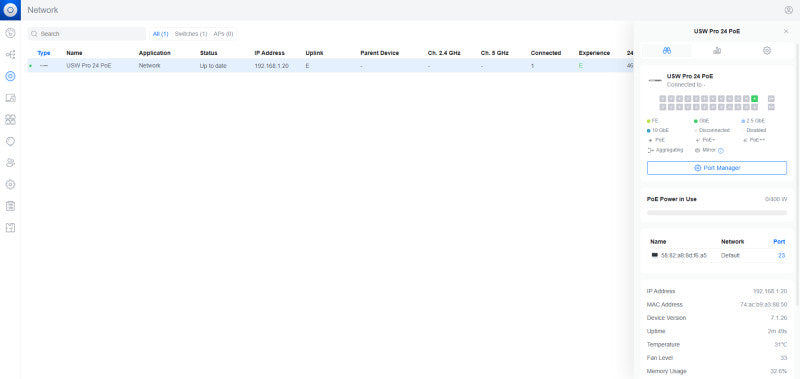Select the USW Pro 24 PoE name cell
This screenshot has height=379, width=800.
[x=89, y=66]
